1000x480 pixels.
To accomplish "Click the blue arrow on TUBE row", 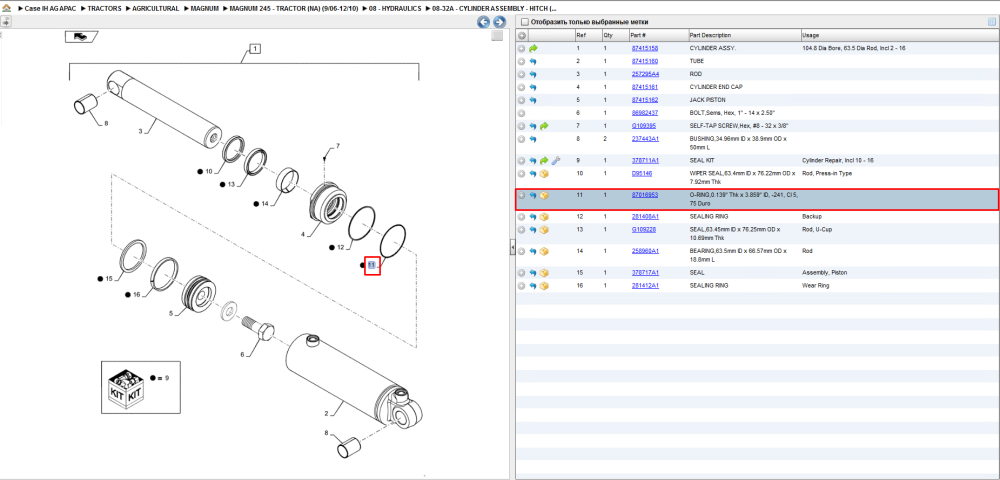I will pyautogui.click(x=533, y=61).
